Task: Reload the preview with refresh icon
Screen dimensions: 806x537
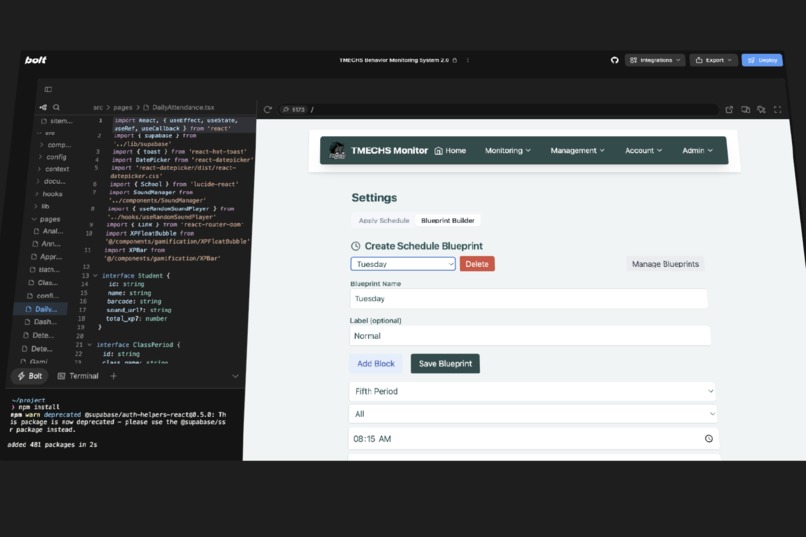Action: 267,109
